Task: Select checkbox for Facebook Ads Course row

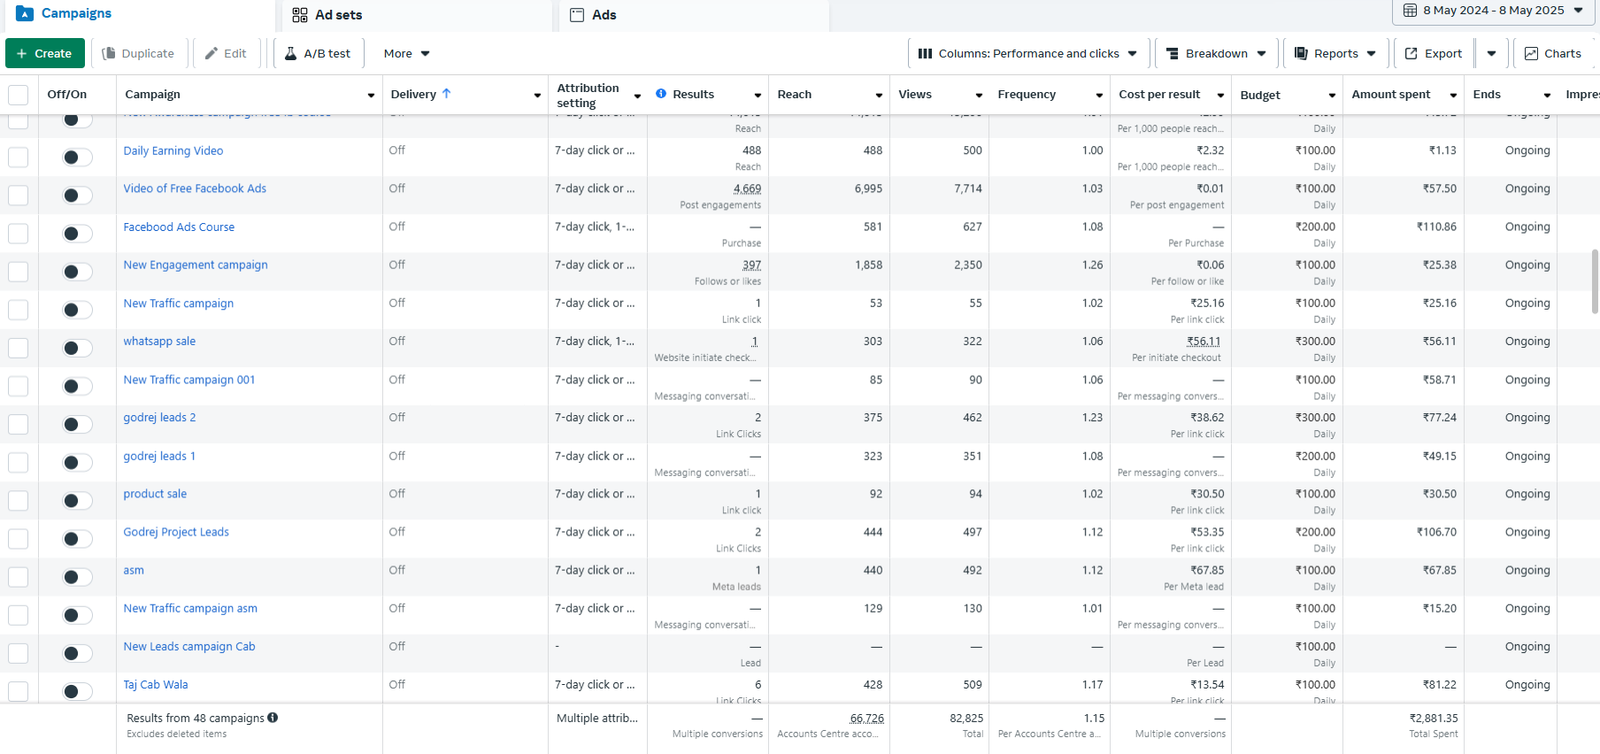Action: coord(18,233)
